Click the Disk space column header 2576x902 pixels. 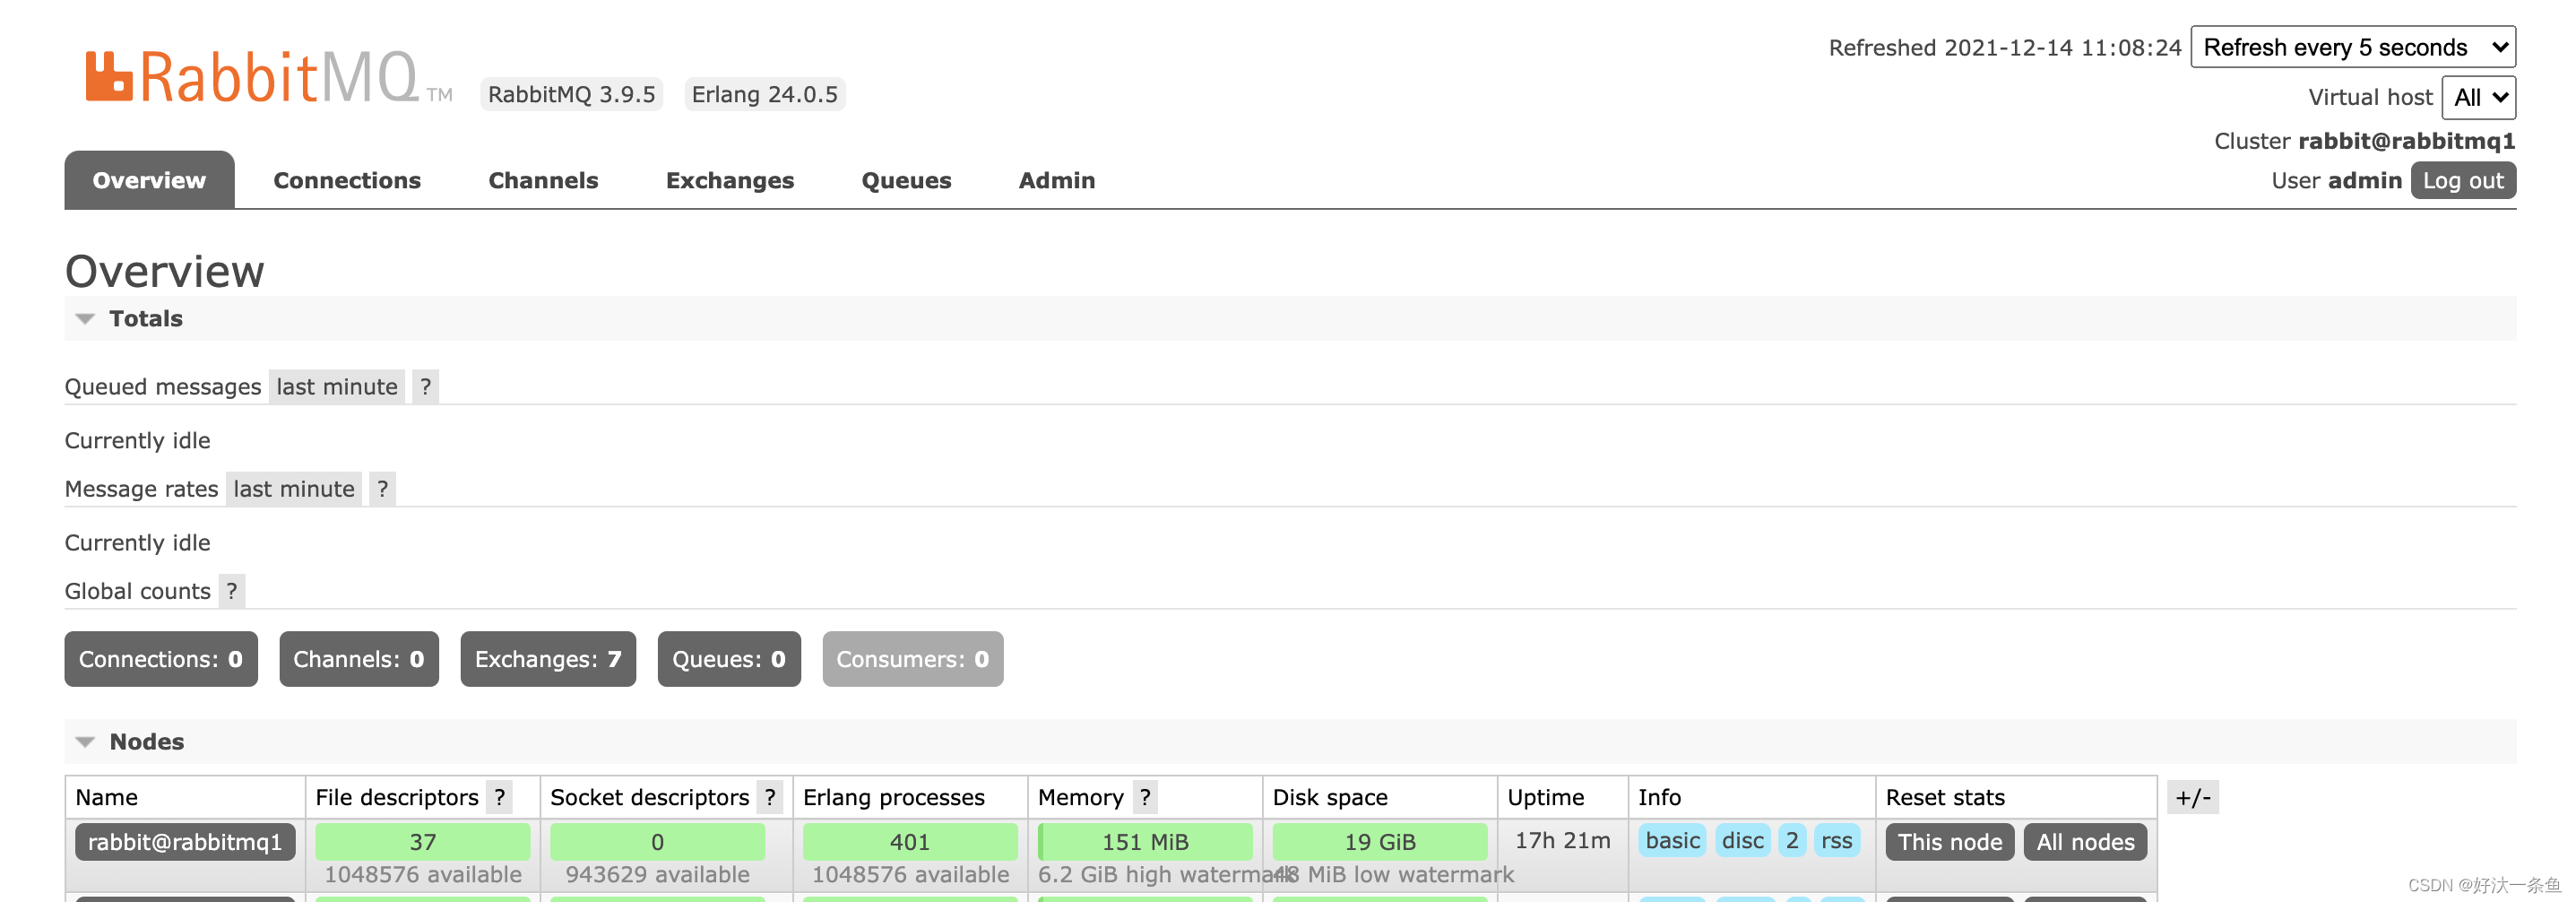click(1330, 797)
